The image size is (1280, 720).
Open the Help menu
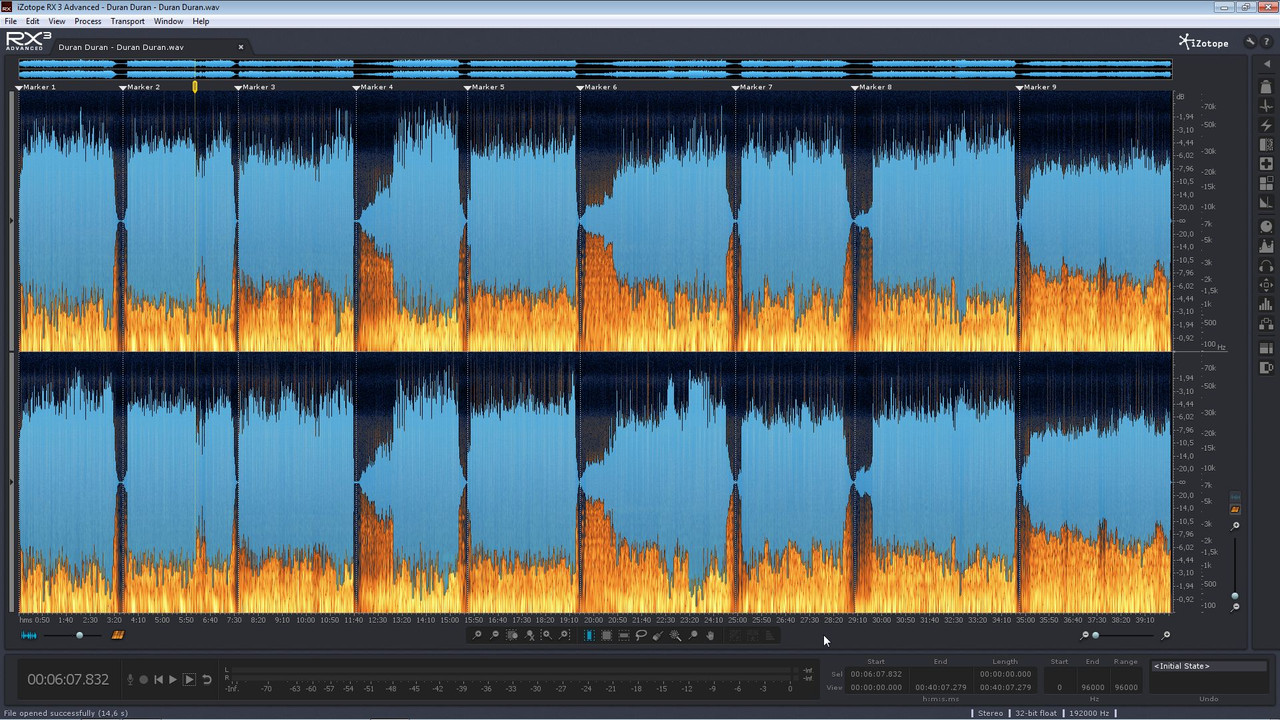click(201, 21)
